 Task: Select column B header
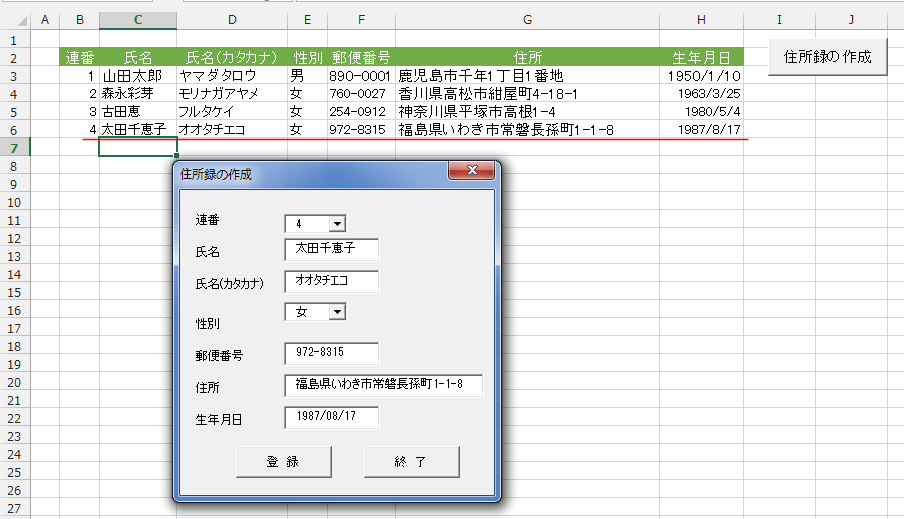pos(80,20)
